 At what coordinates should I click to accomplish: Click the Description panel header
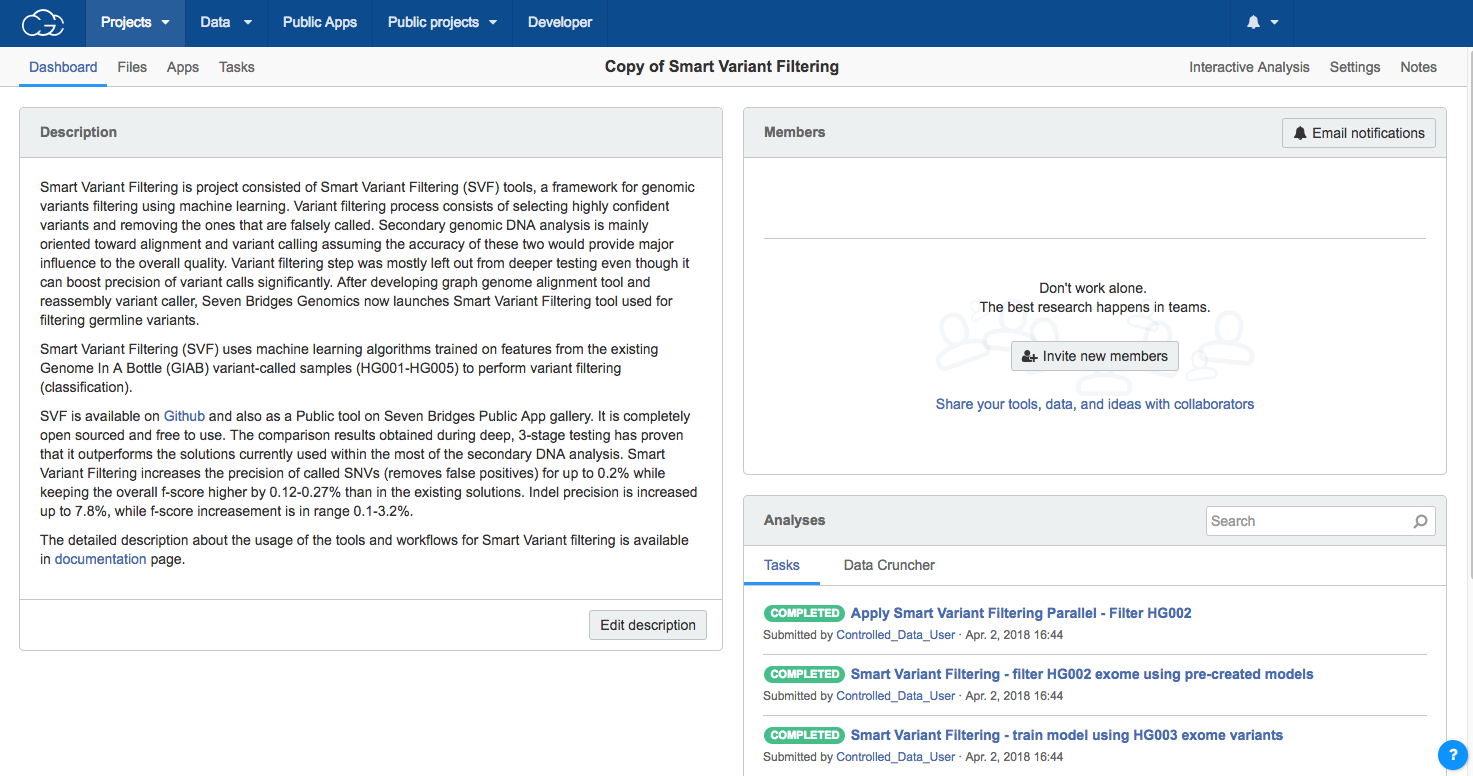point(371,132)
